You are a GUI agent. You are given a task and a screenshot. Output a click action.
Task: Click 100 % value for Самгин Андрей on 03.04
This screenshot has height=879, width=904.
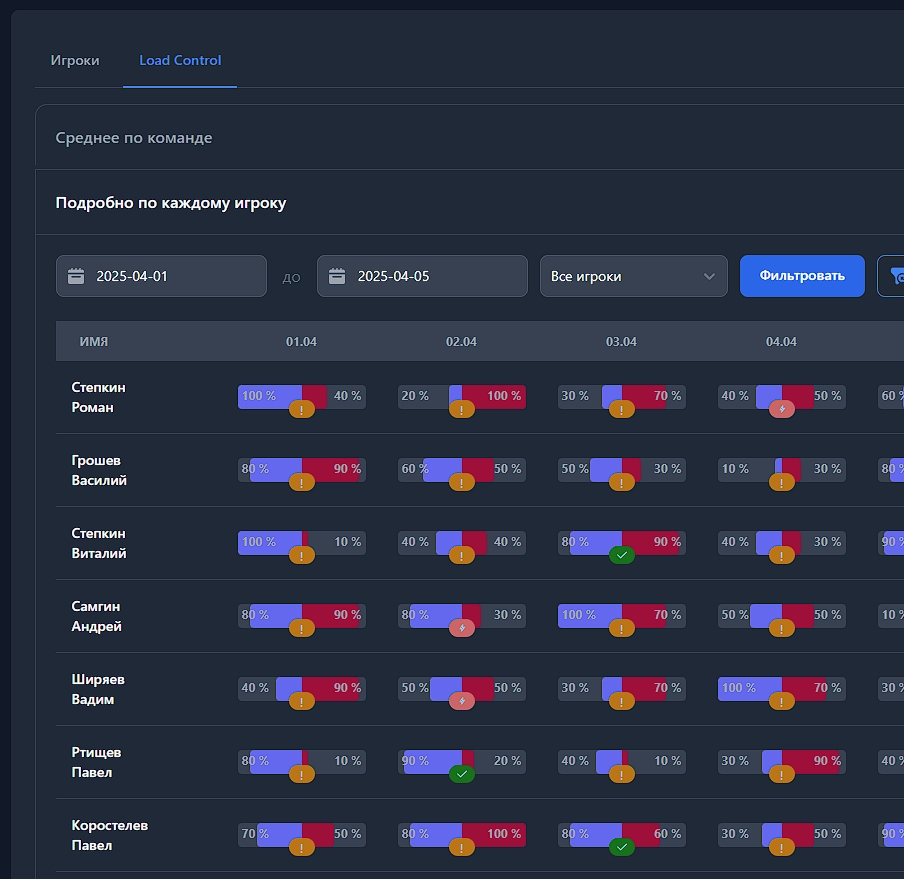(579, 615)
